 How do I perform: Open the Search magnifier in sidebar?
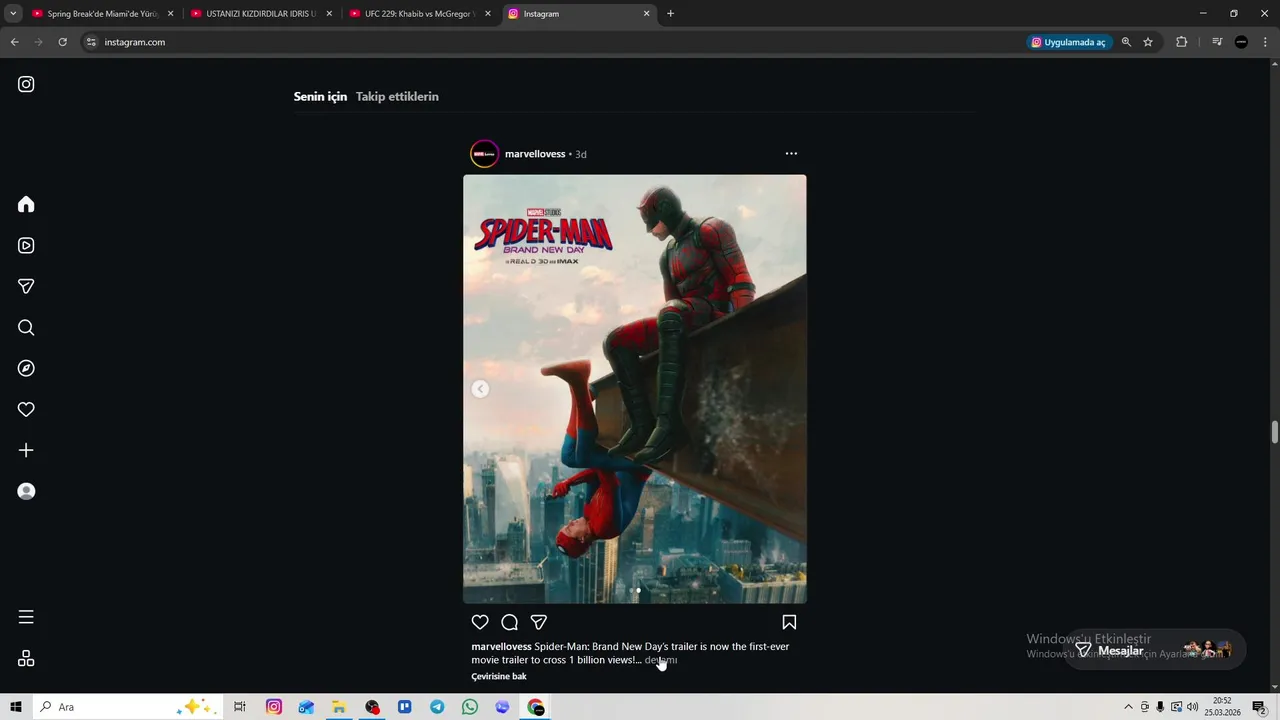[26, 327]
